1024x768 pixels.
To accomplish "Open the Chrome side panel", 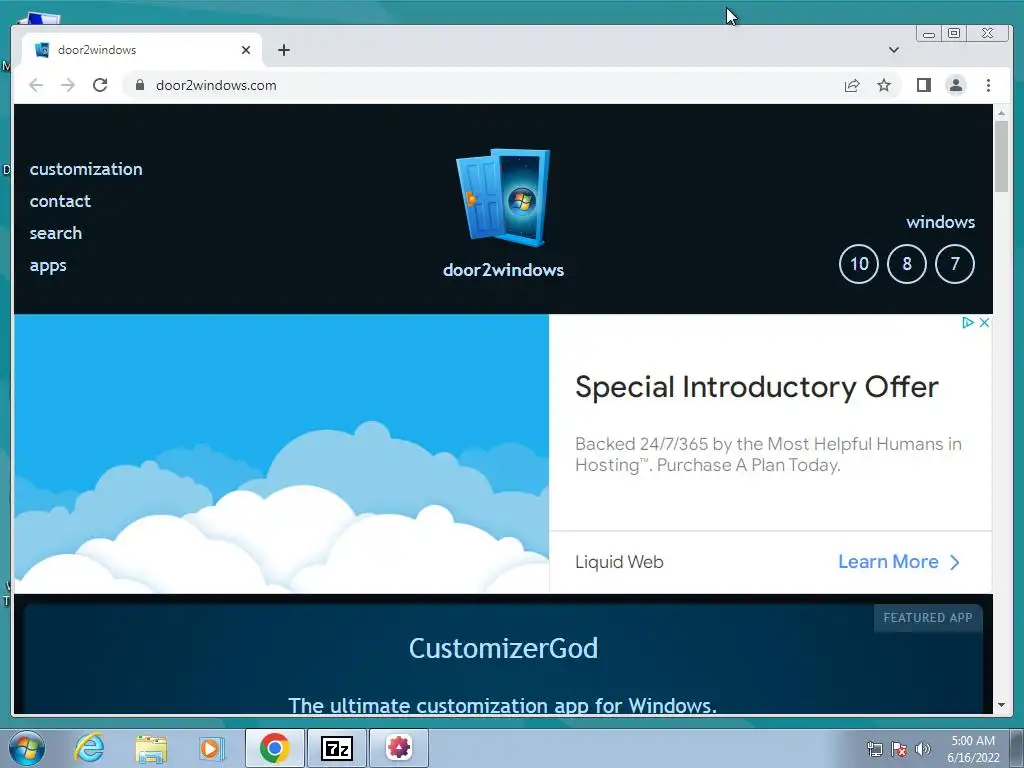I will [x=923, y=85].
